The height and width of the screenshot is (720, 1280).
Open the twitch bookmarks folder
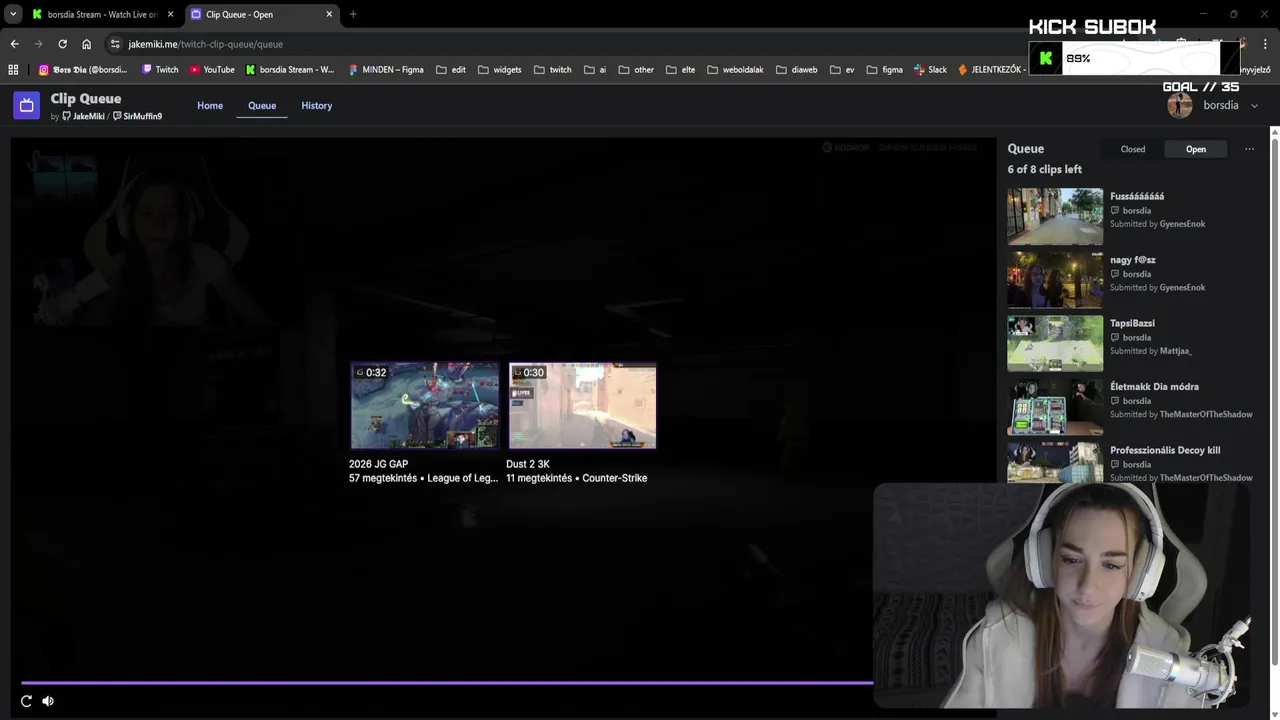552,70
